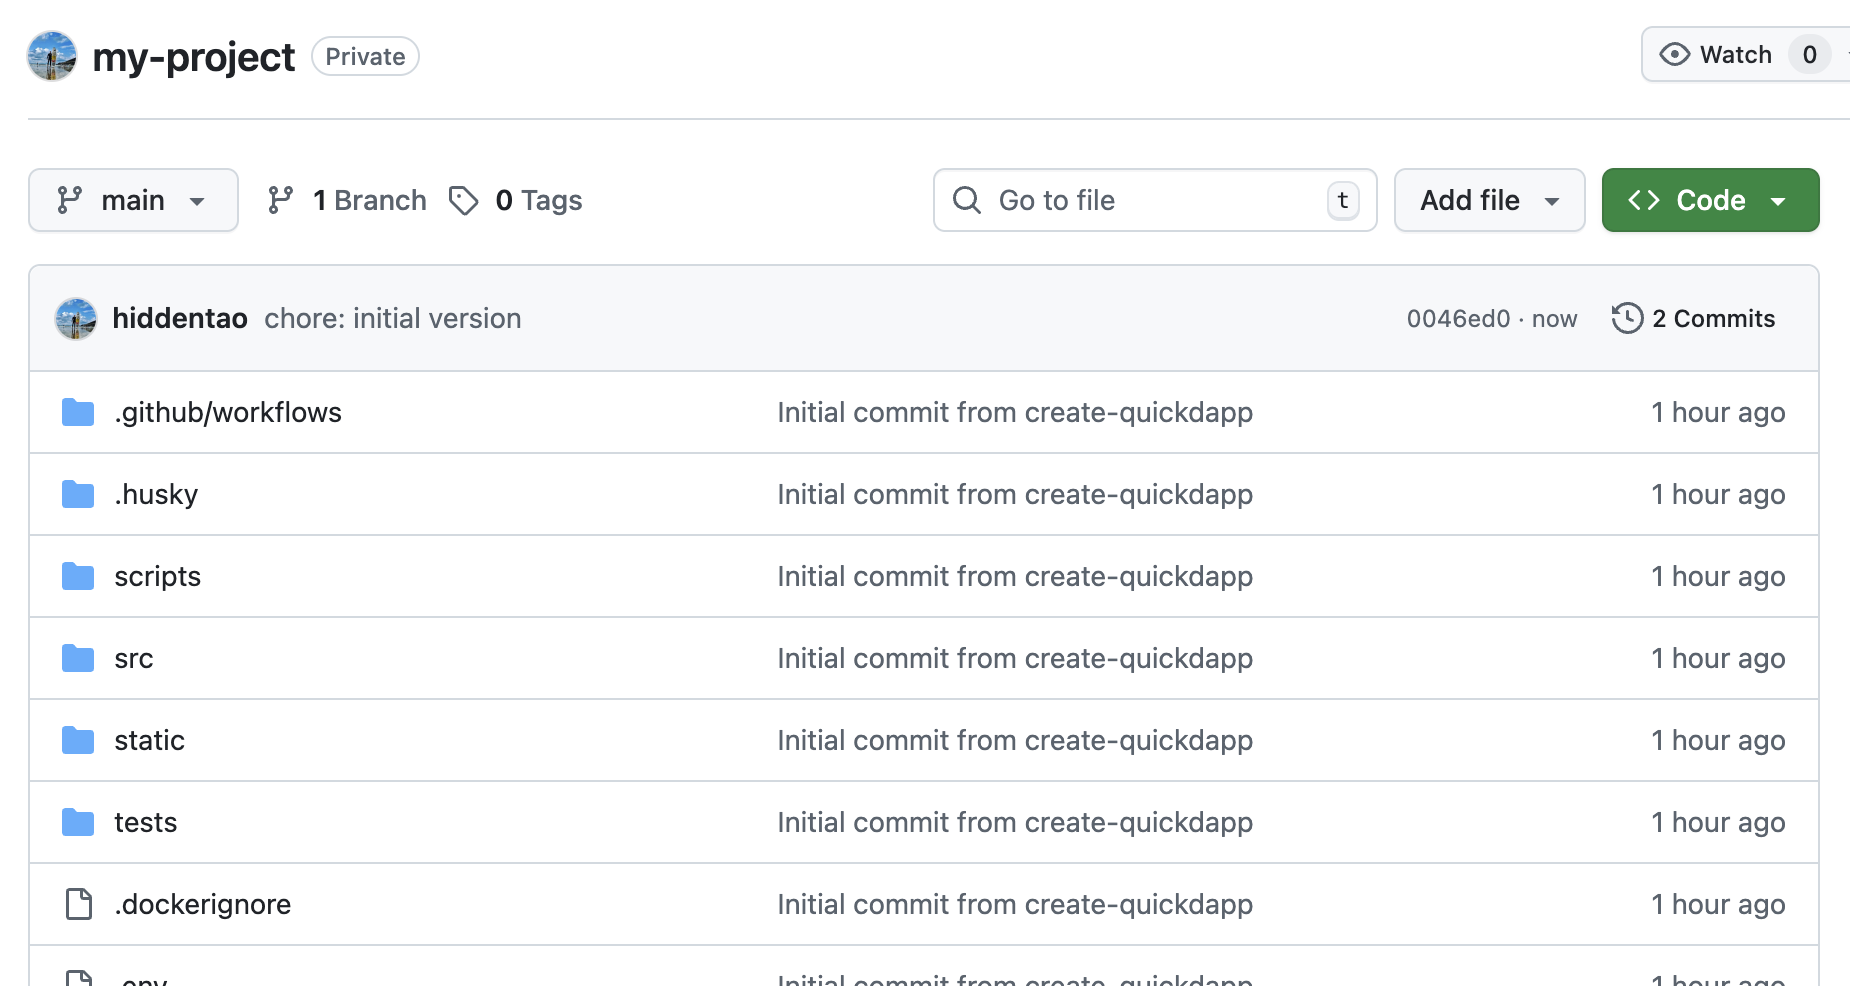Focus the Go to file search field
The image size is (1850, 986).
(1155, 201)
